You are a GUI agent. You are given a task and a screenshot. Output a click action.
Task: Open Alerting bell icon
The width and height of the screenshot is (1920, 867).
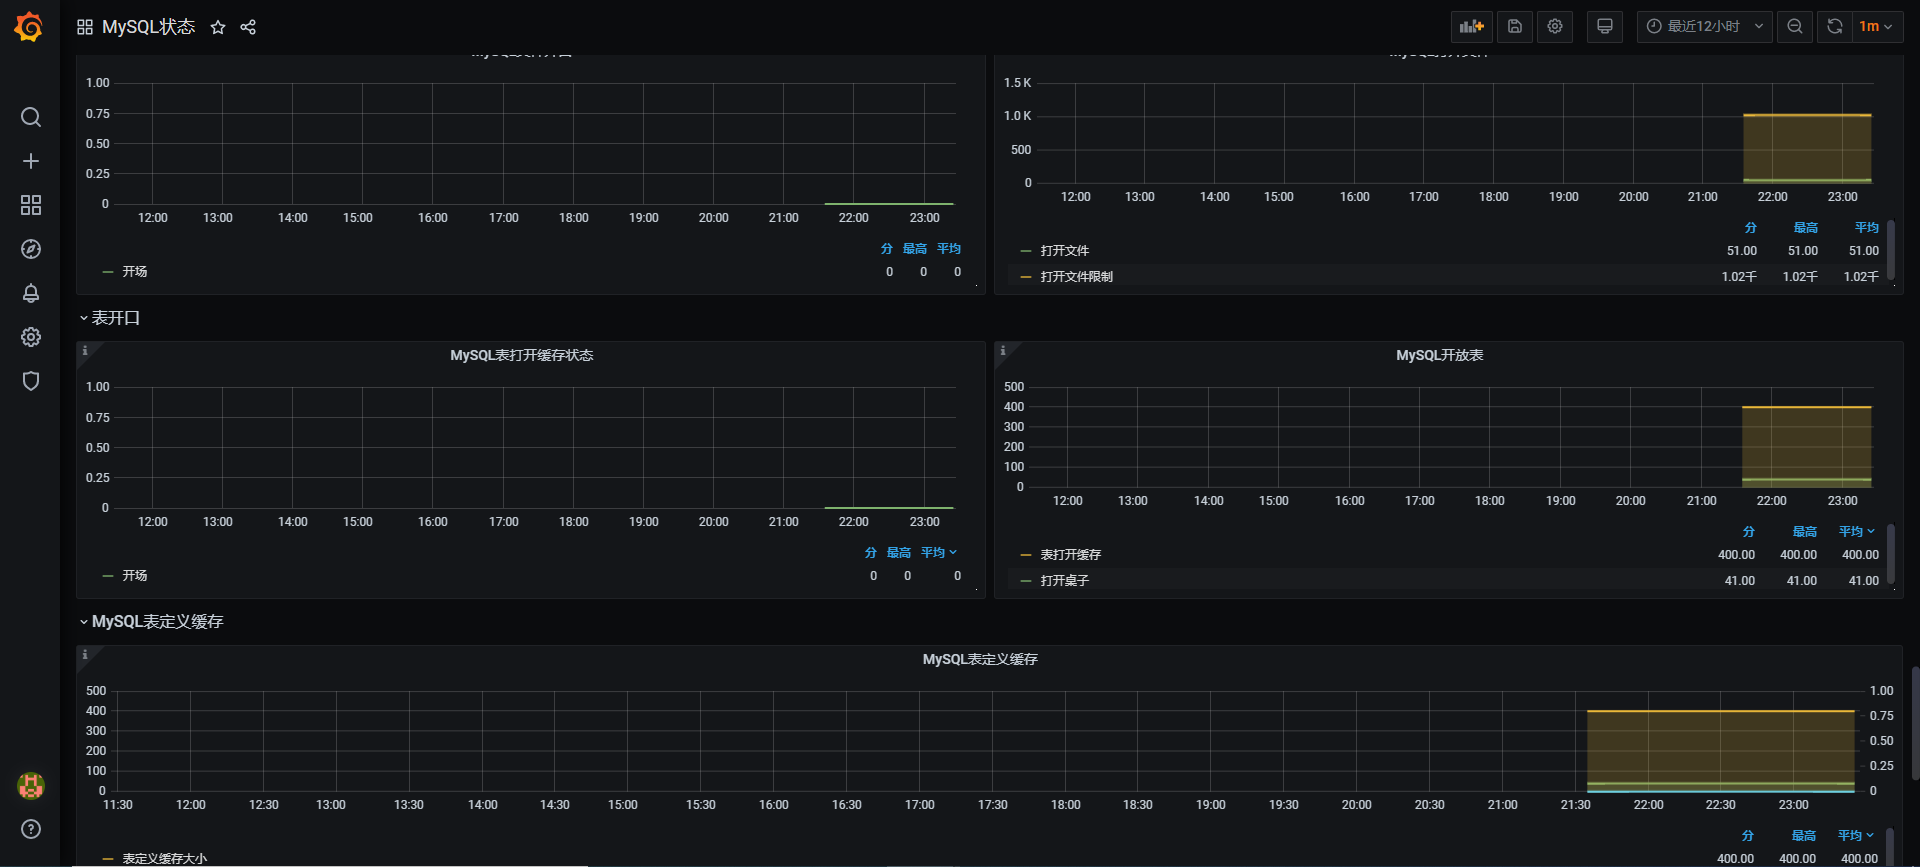[31, 293]
